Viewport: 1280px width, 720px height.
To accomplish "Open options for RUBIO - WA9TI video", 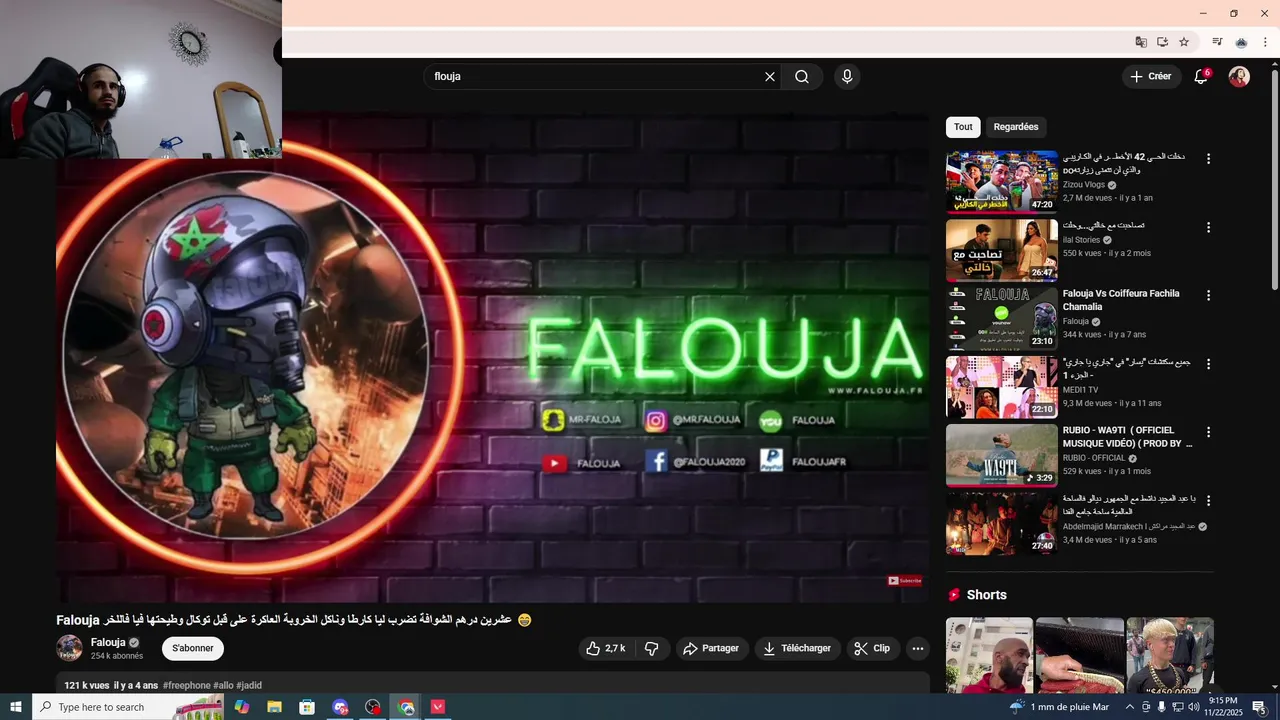I will pos(1208,433).
